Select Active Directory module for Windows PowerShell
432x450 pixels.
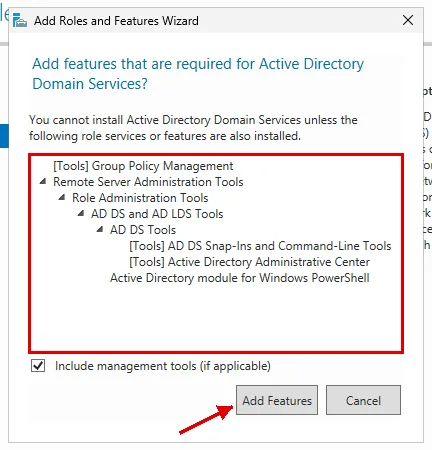coord(240,278)
